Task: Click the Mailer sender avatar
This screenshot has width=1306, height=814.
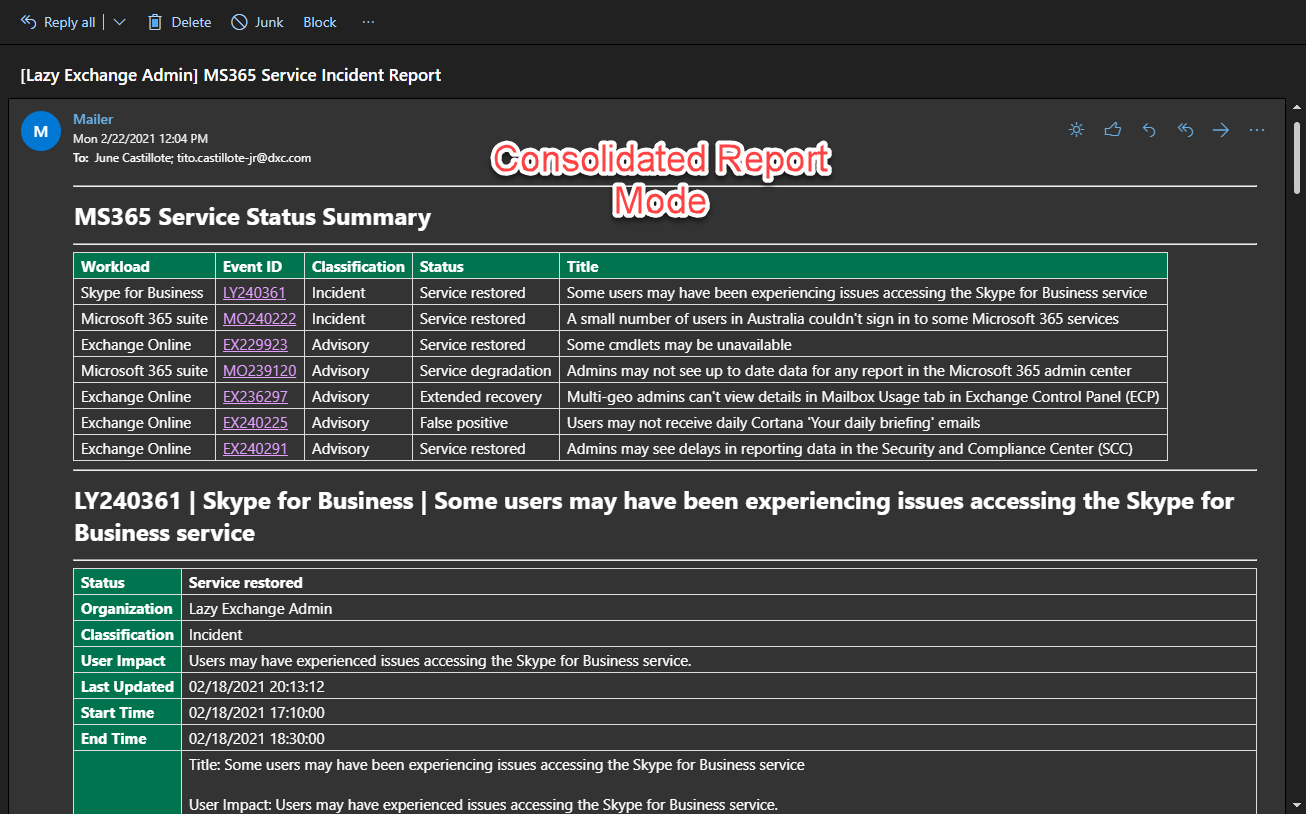Action: [41, 130]
